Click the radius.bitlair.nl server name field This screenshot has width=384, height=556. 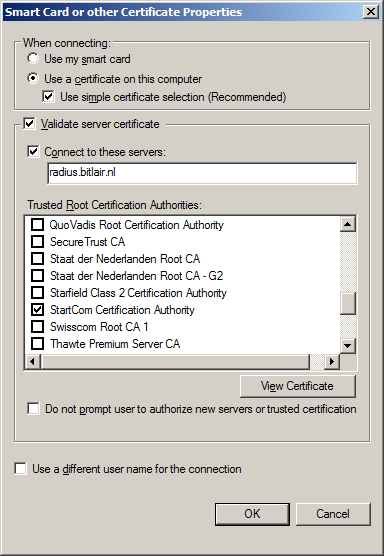pos(202,173)
